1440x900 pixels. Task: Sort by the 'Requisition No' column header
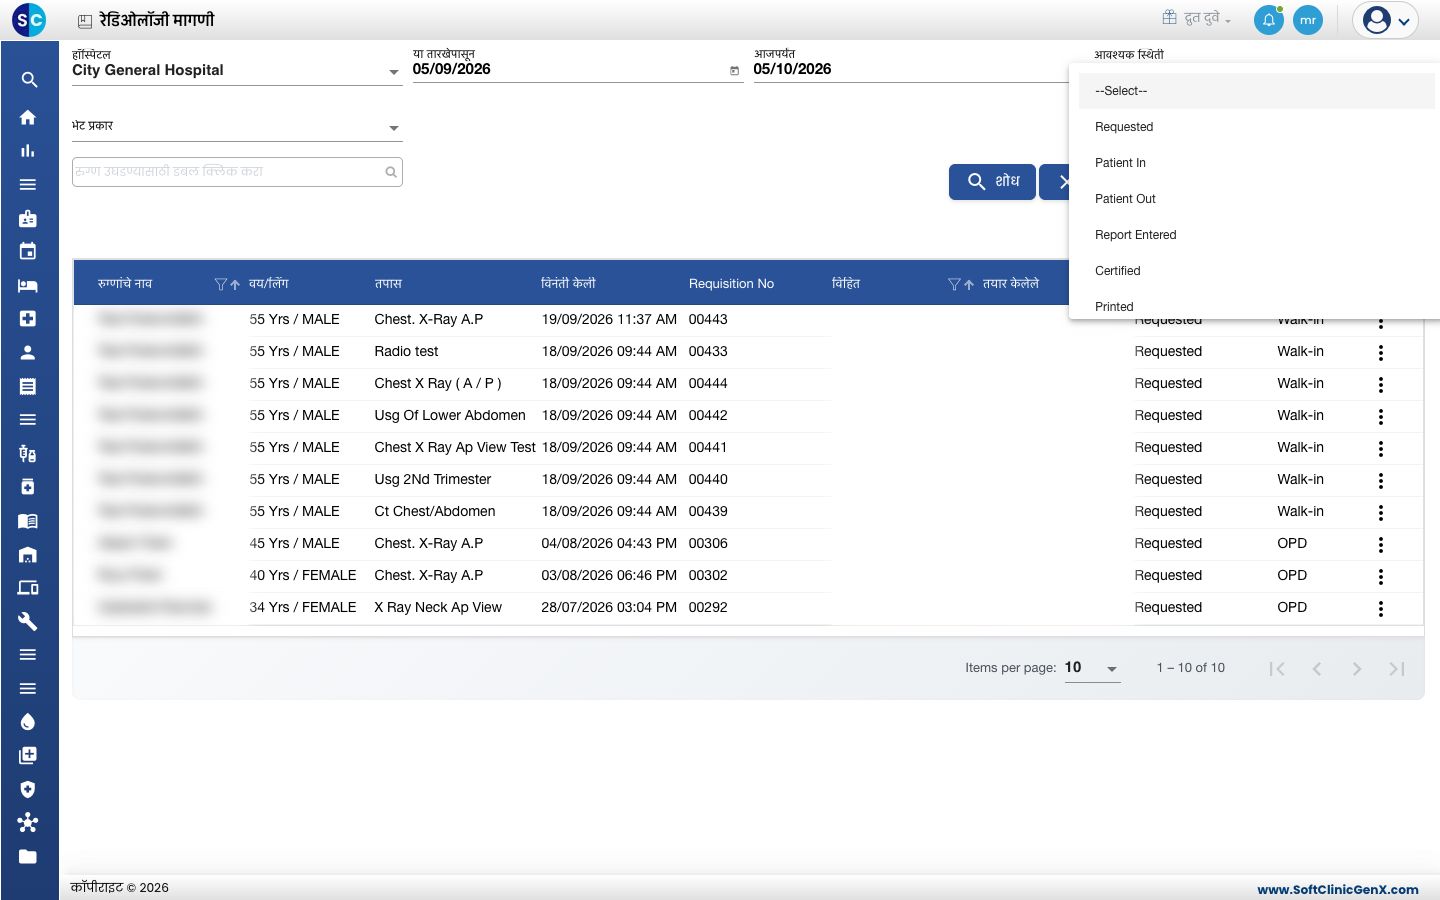tap(731, 284)
